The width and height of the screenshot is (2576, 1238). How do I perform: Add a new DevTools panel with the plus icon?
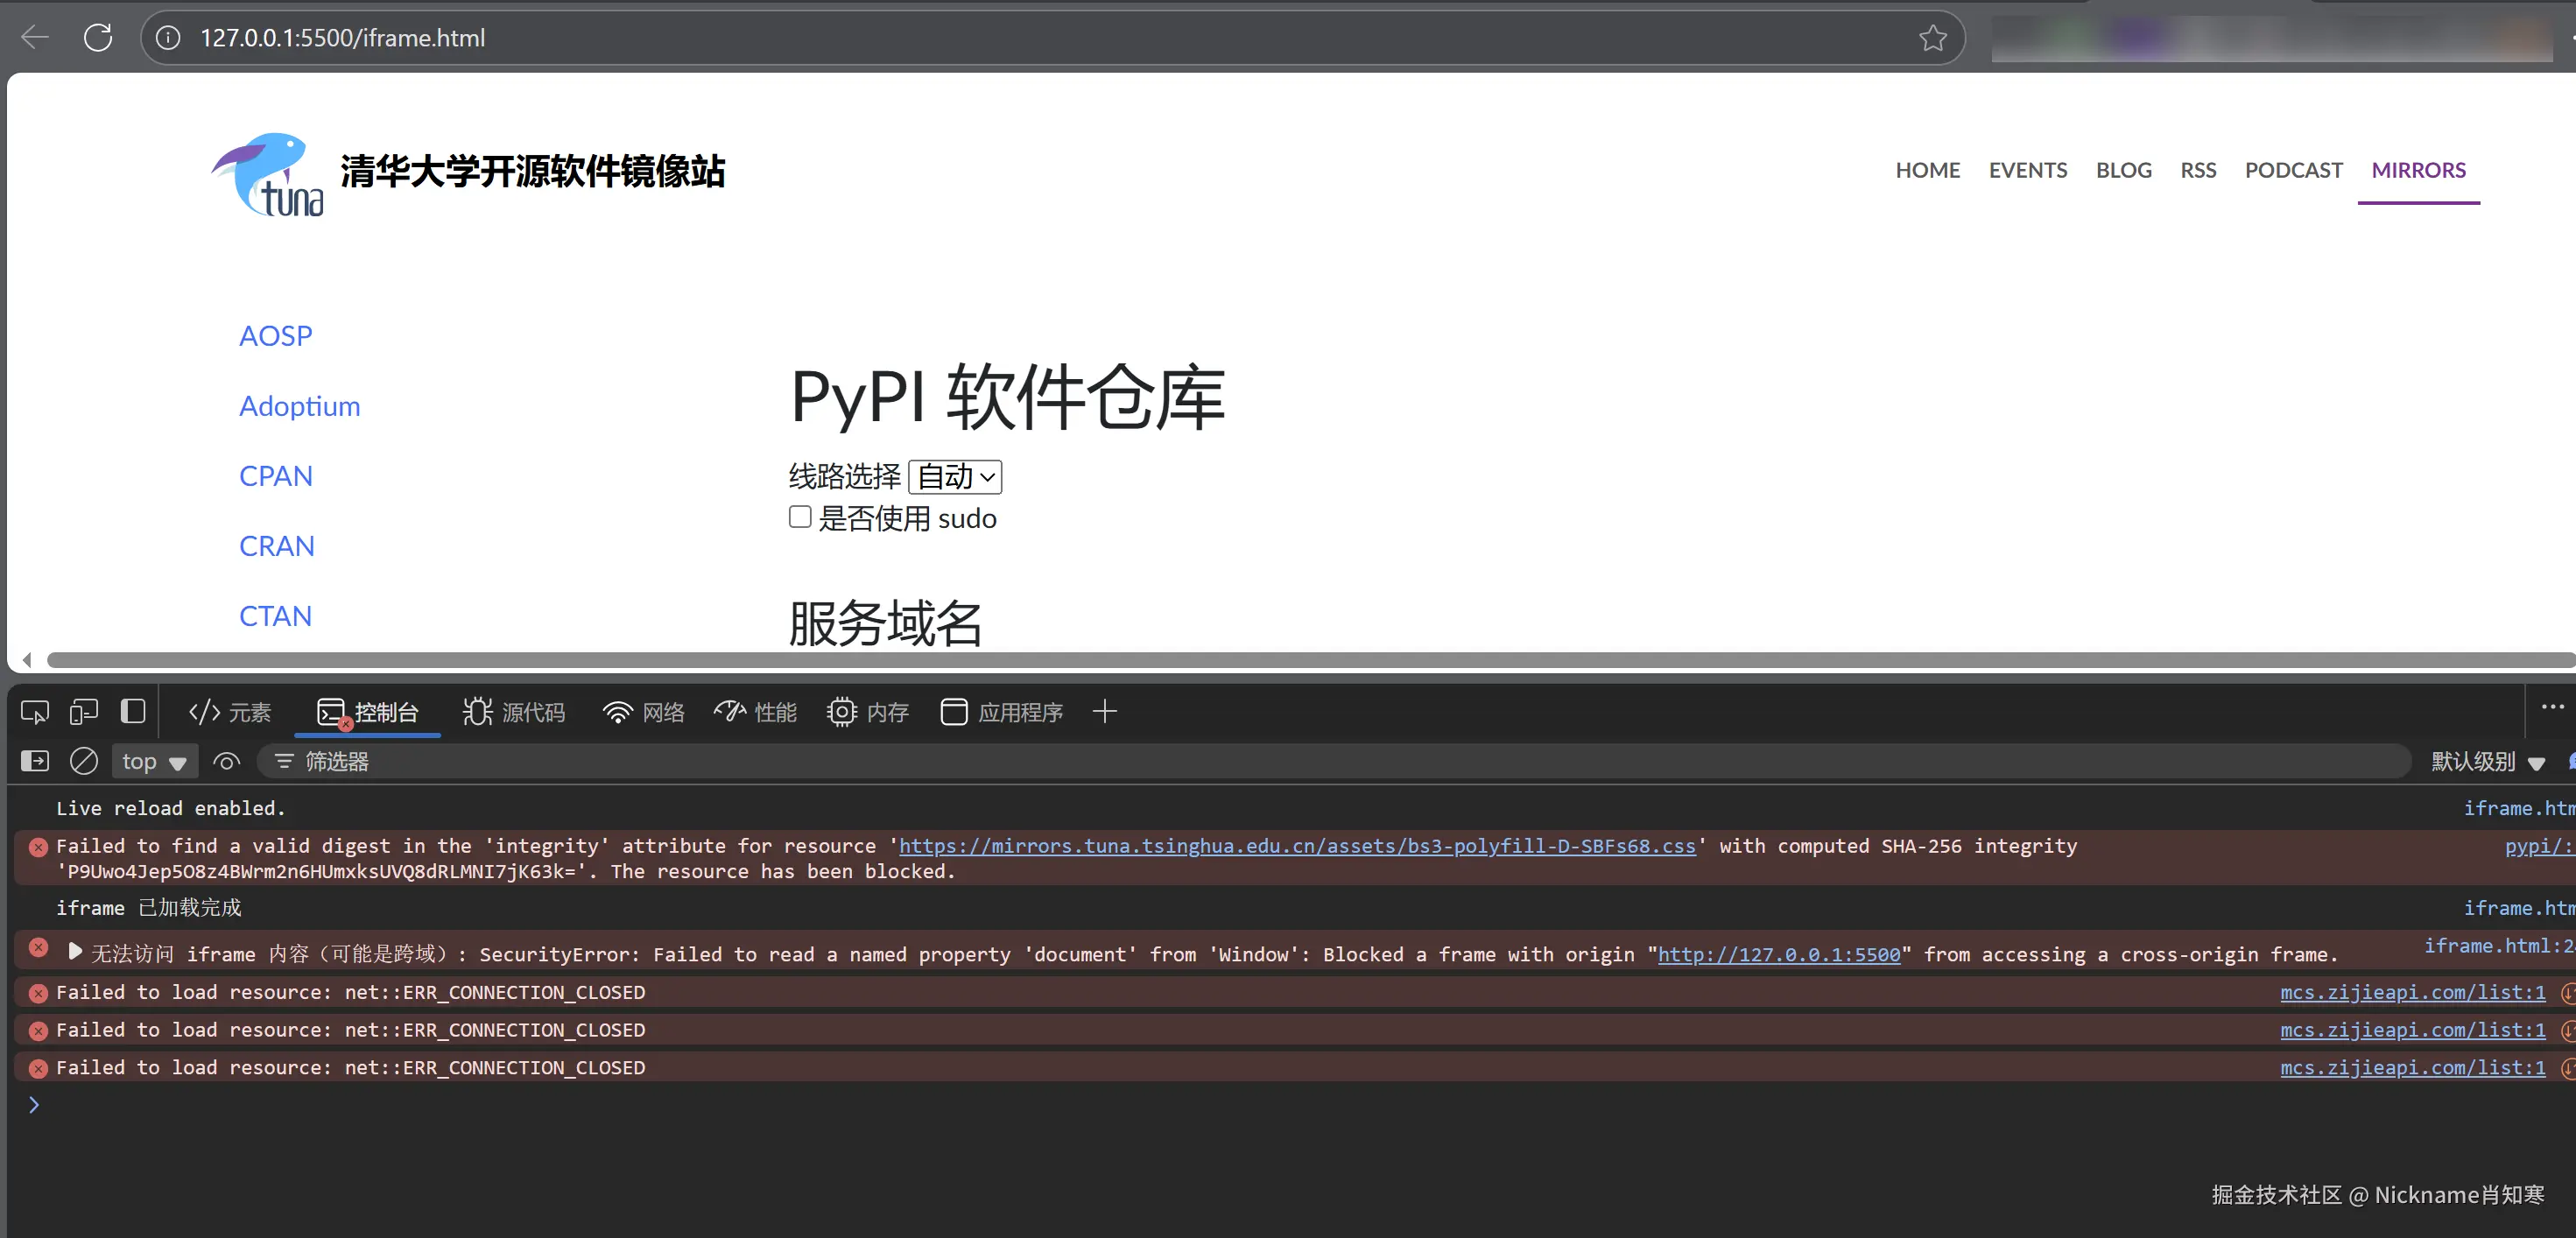pos(1106,711)
